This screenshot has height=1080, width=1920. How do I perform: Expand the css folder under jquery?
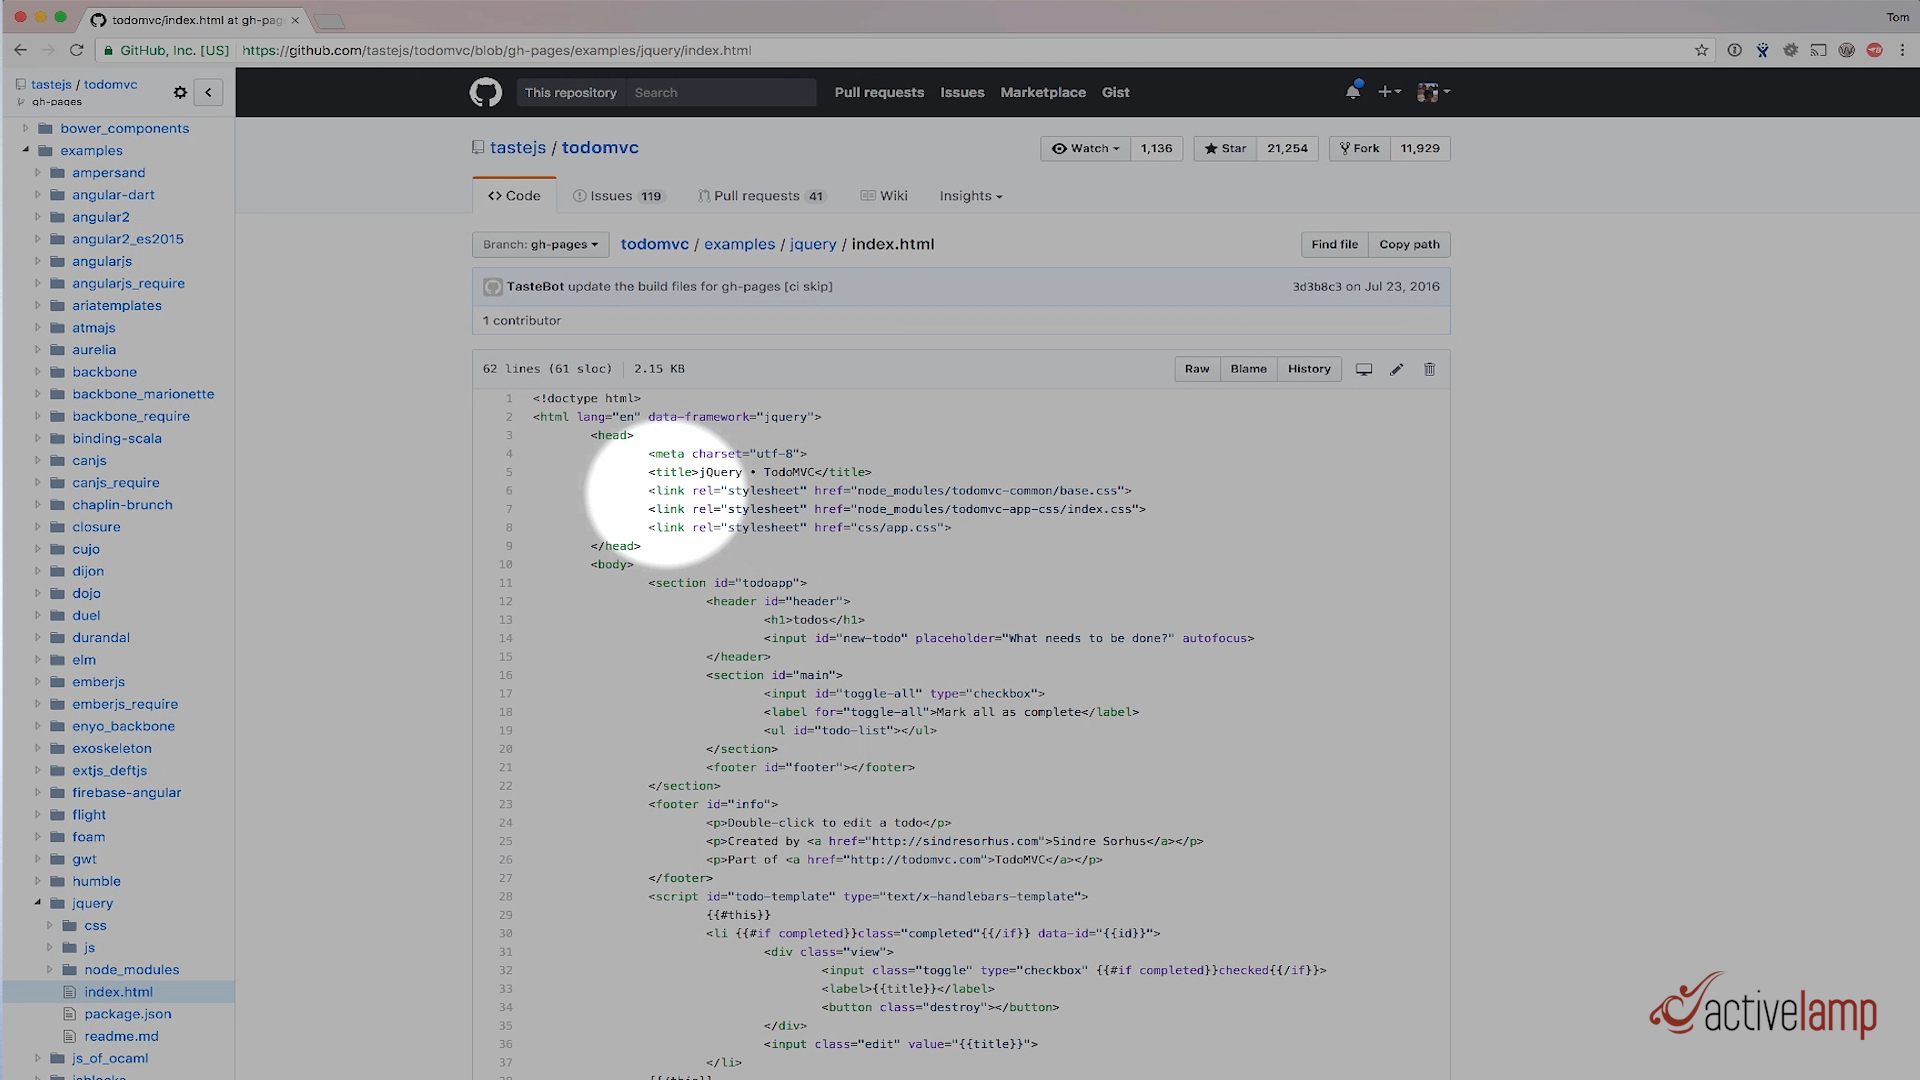coord(50,925)
